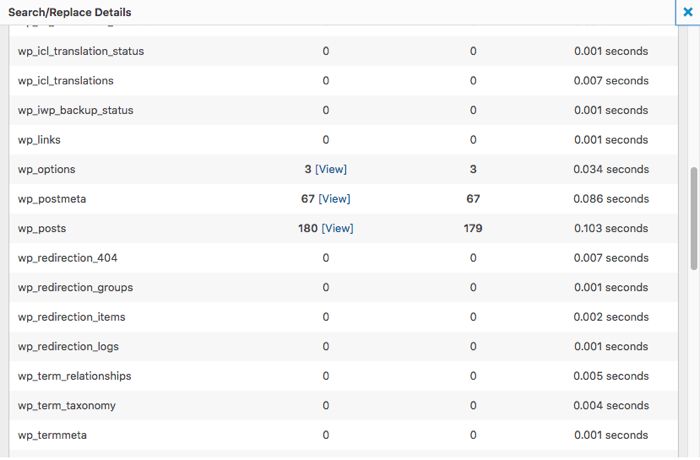The image size is (700, 460).
Task: Open View link for wp_posts changes
Action: click(337, 228)
